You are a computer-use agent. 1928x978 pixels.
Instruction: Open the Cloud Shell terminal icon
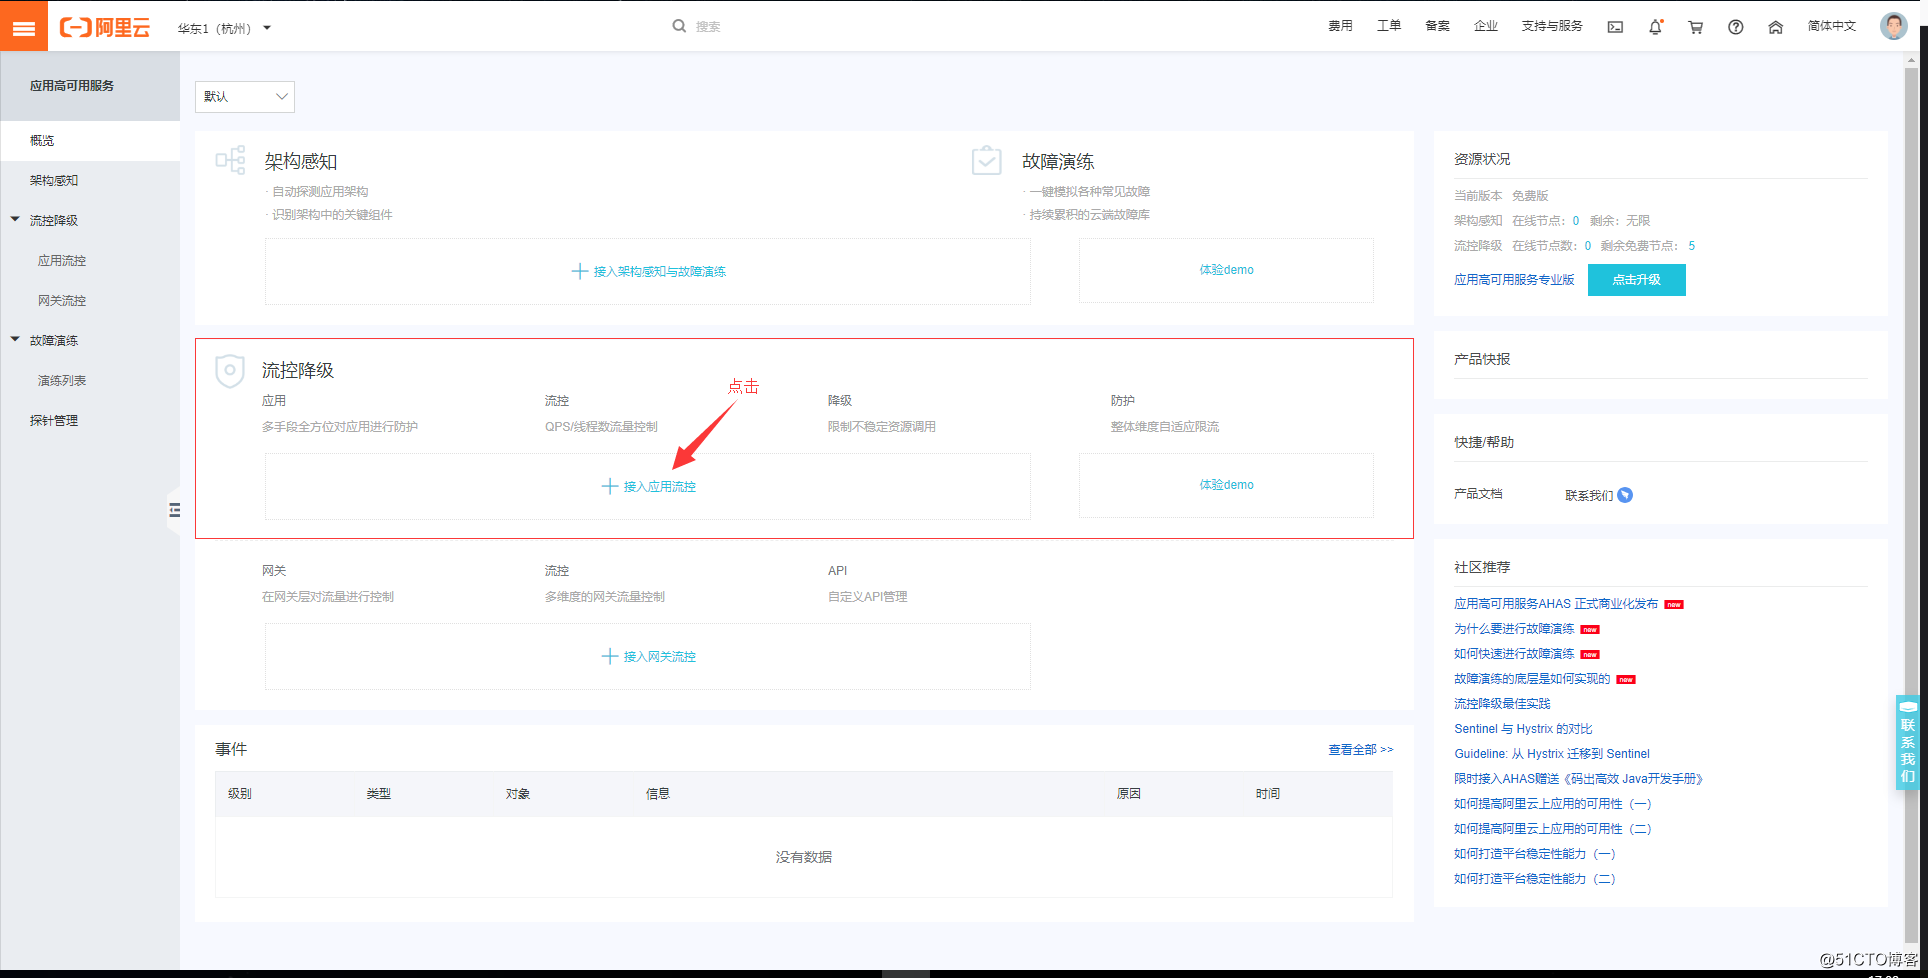[x=1615, y=27]
